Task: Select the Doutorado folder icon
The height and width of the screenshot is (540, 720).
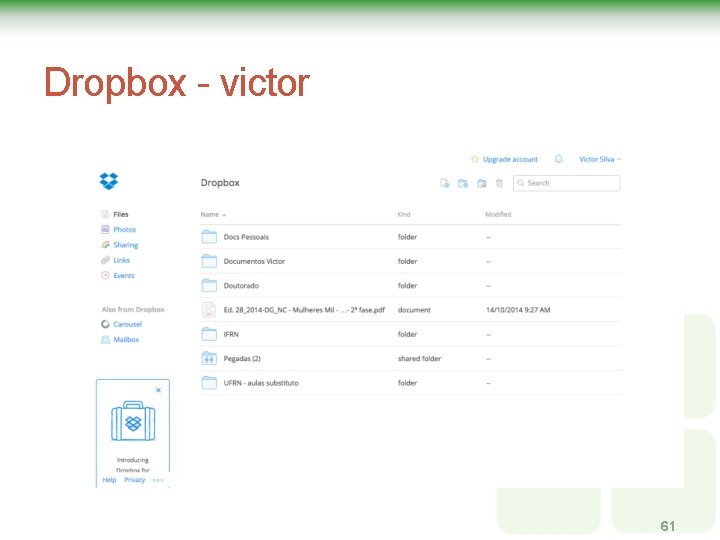Action: (209, 286)
